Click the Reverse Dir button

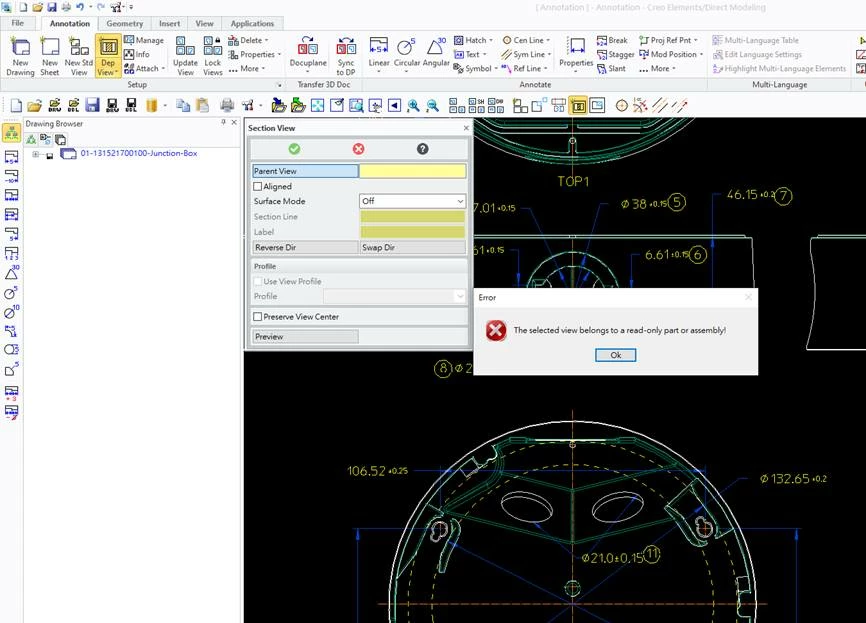[x=305, y=247]
